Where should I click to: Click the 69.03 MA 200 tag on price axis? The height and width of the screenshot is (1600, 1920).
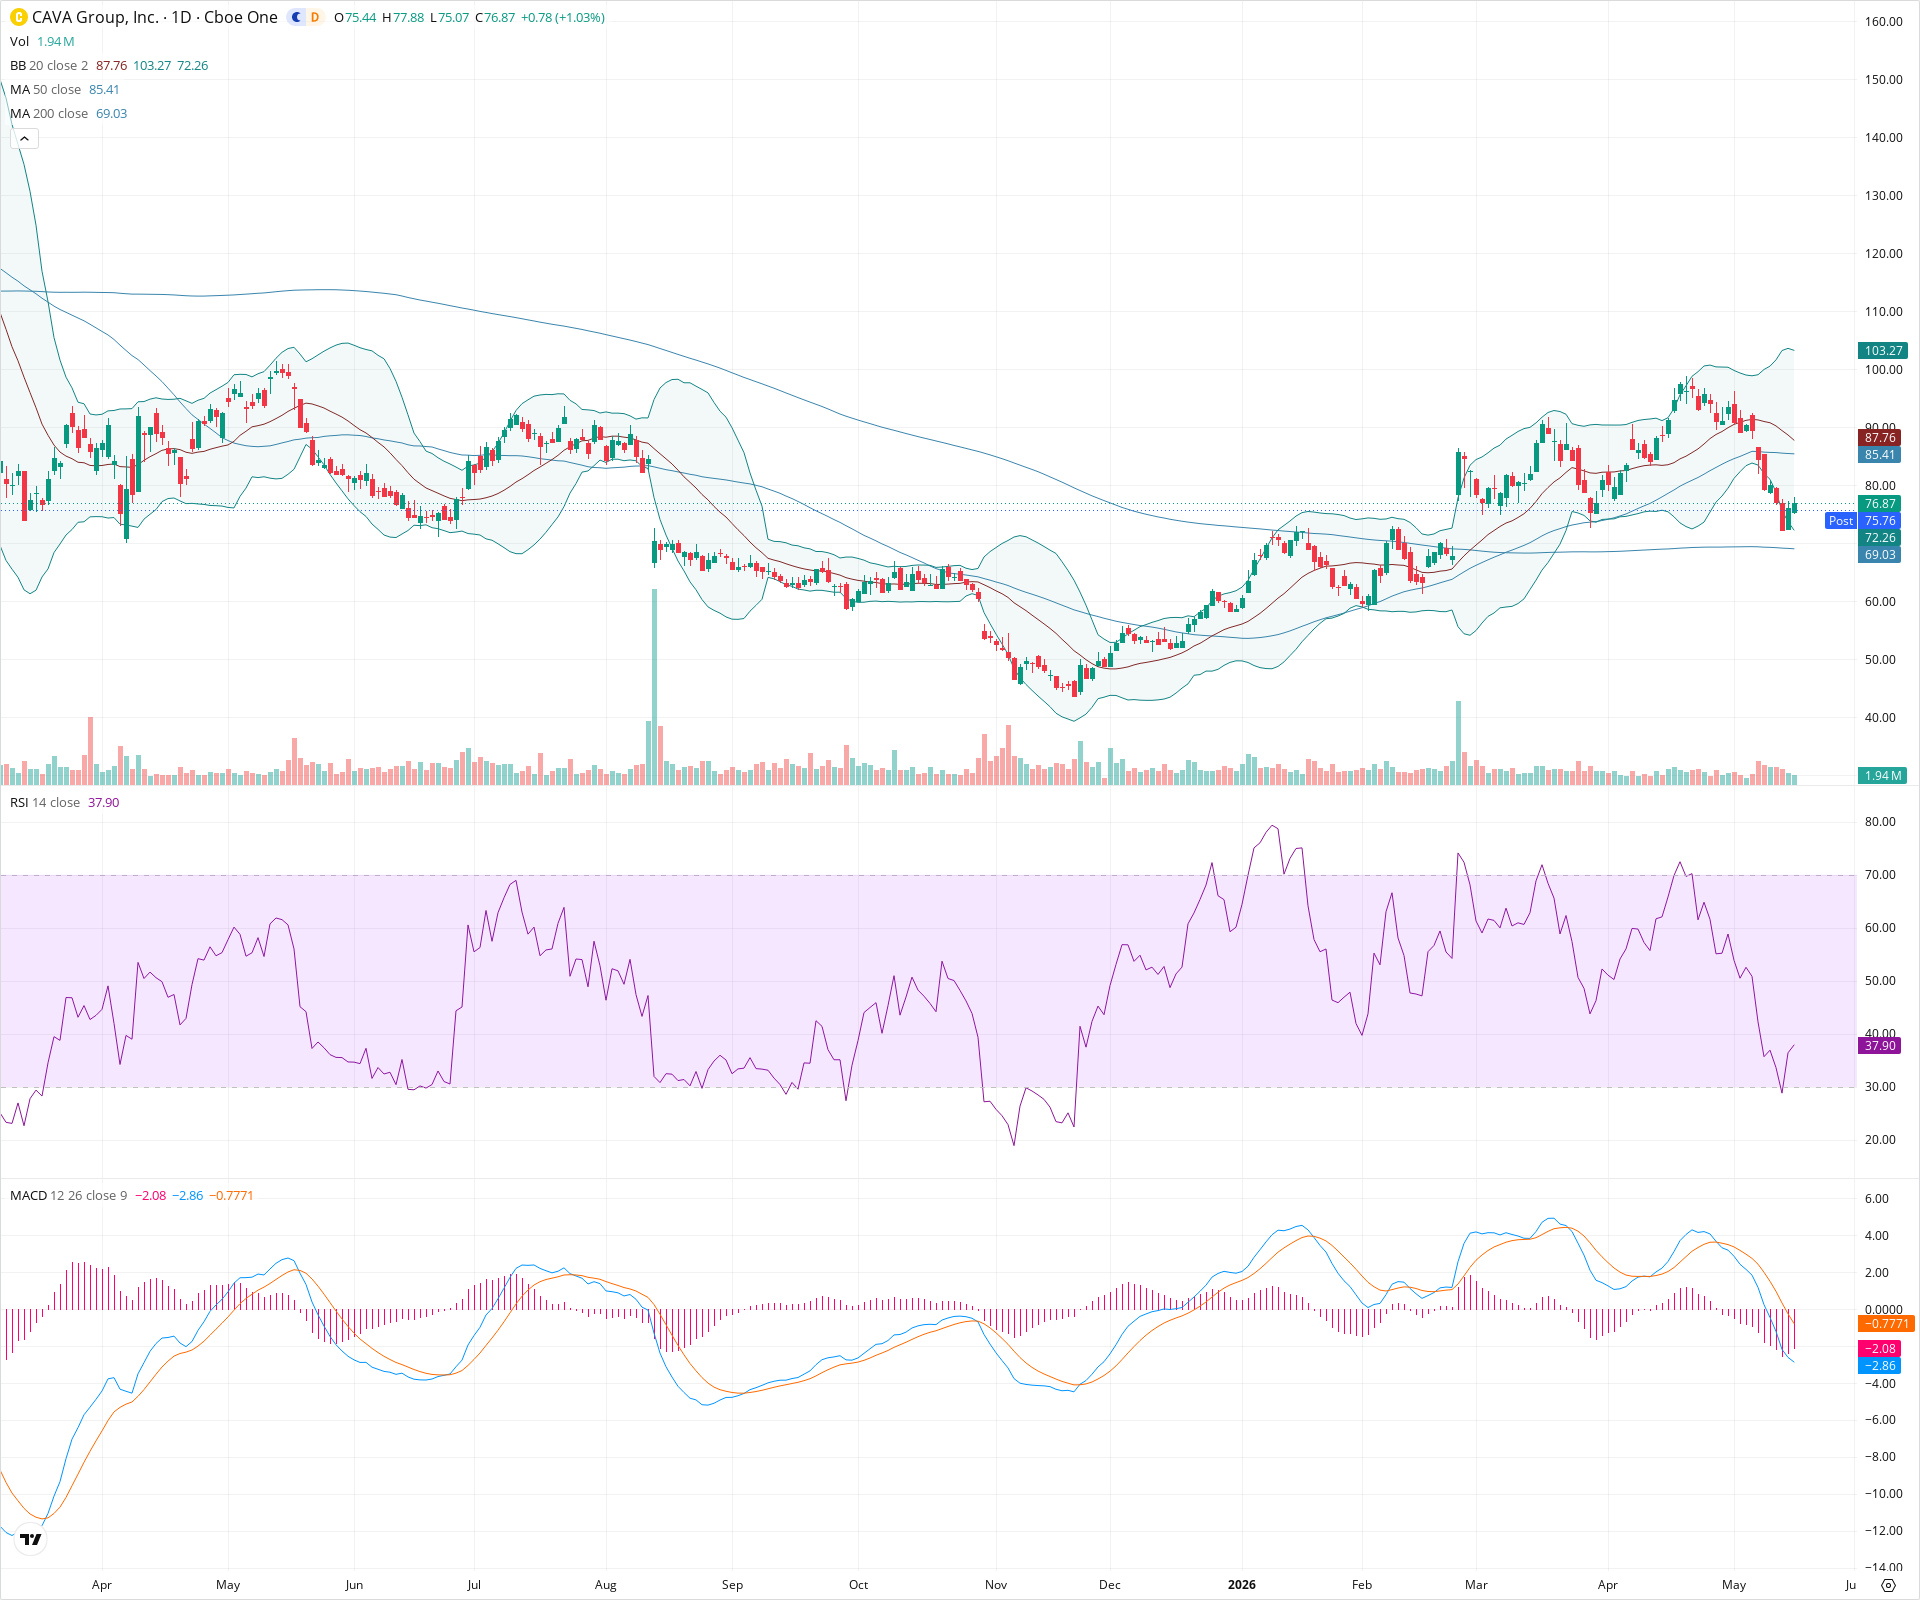[1880, 555]
